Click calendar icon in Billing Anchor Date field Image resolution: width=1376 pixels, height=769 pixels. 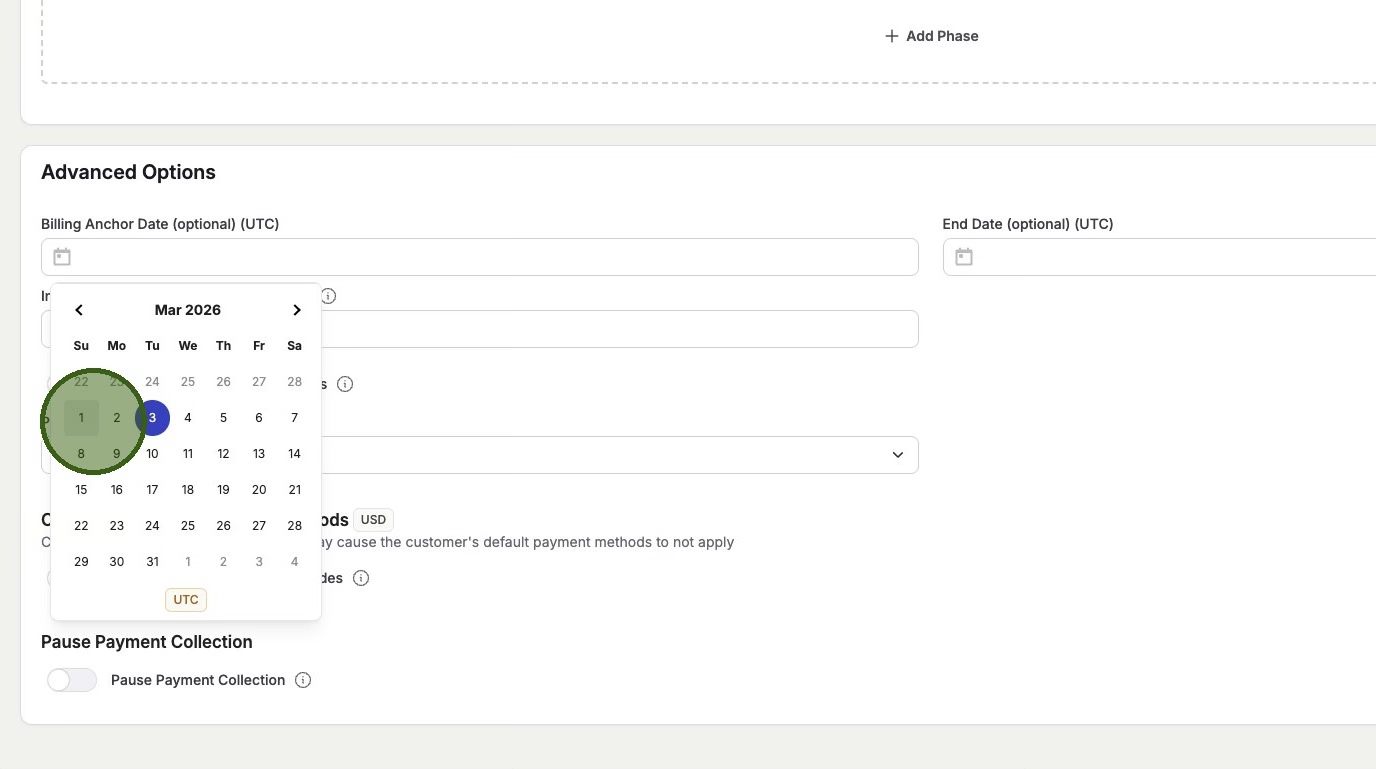pos(62,257)
